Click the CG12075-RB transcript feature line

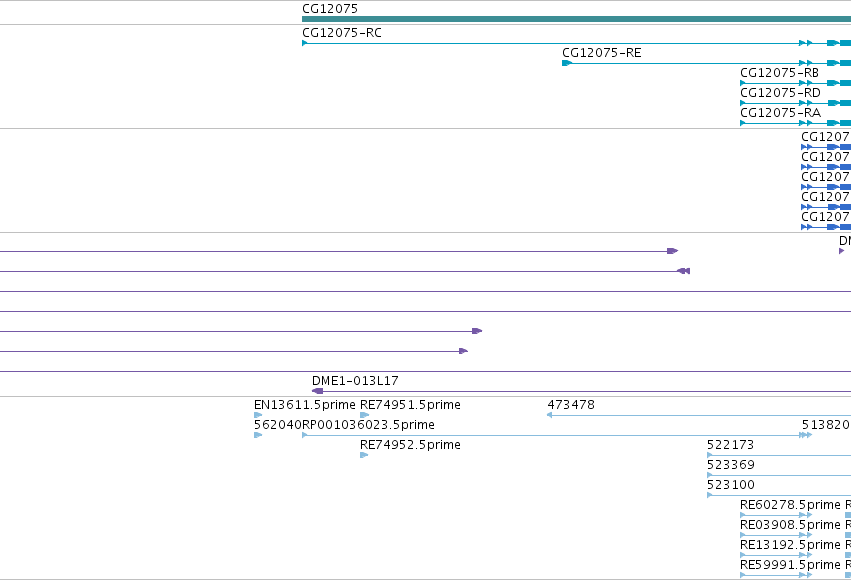(x=796, y=83)
